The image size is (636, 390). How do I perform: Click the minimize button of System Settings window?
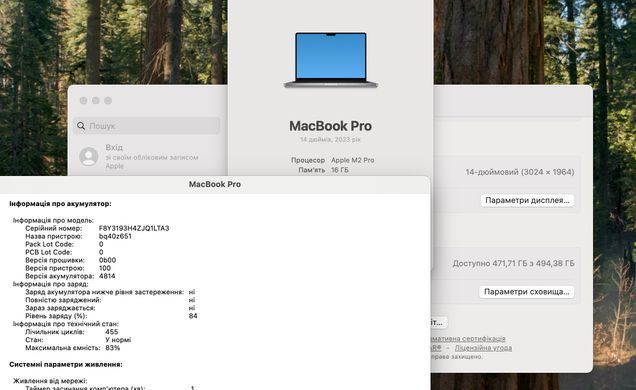coord(96,101)
